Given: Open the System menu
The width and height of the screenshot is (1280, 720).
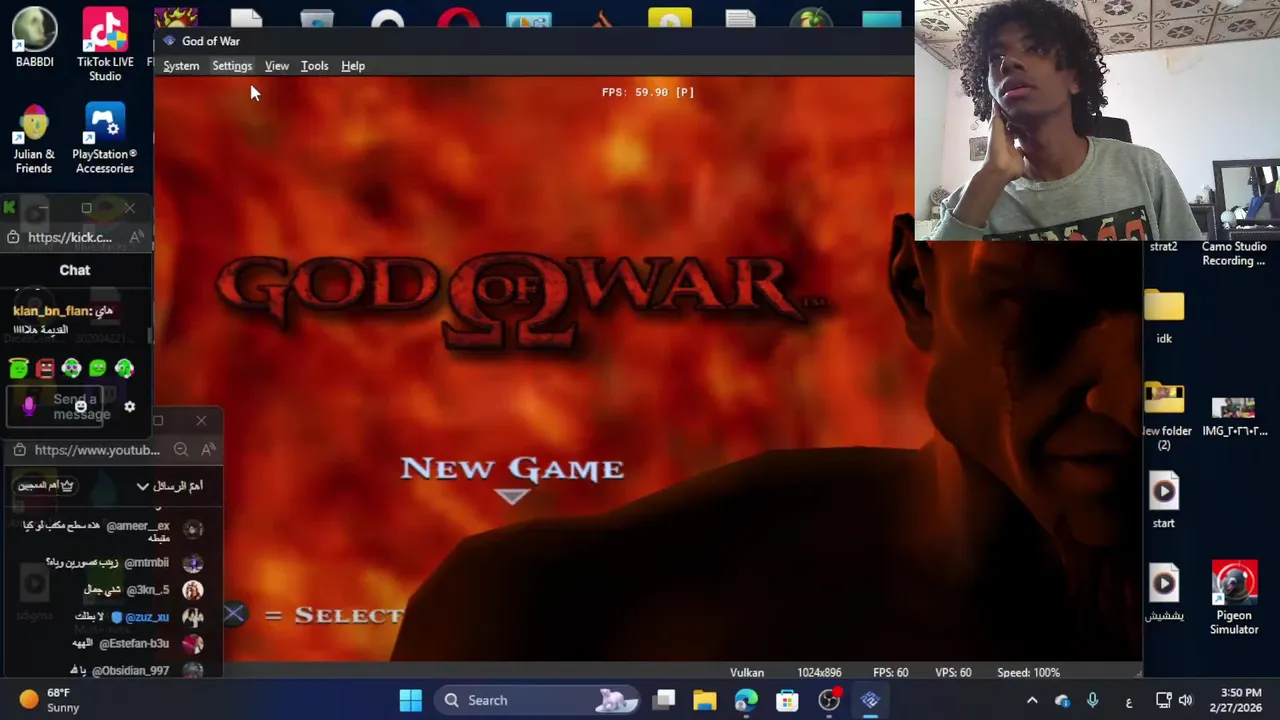Looking at the screenshot, I should (181, 66).
